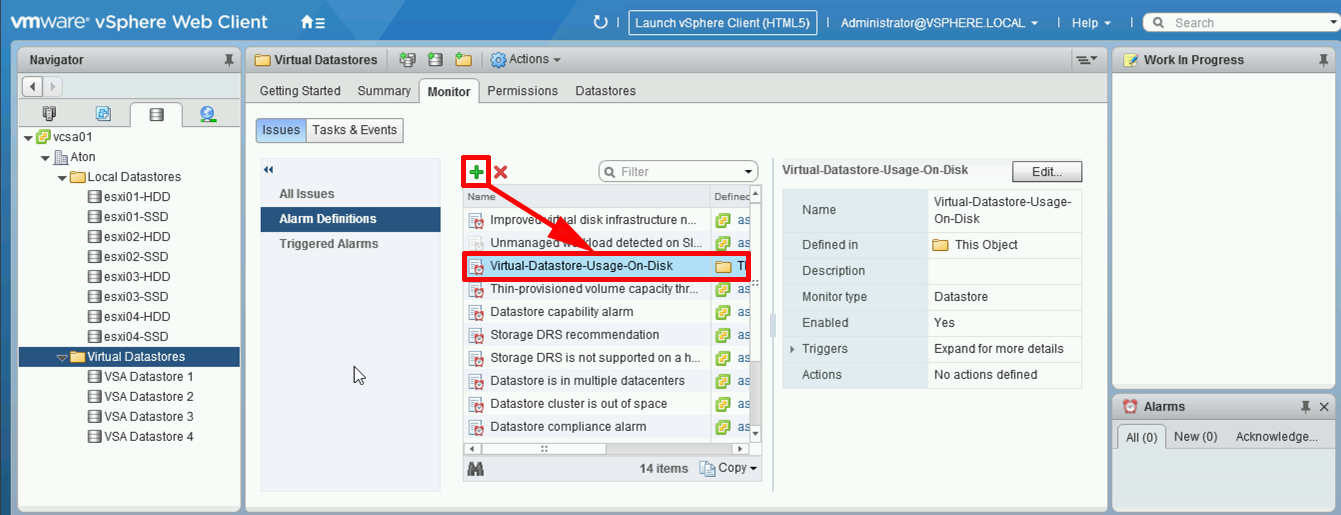Add a new alarm definition with plus icon
The image size is (1341, 515).
click(476, 172)
